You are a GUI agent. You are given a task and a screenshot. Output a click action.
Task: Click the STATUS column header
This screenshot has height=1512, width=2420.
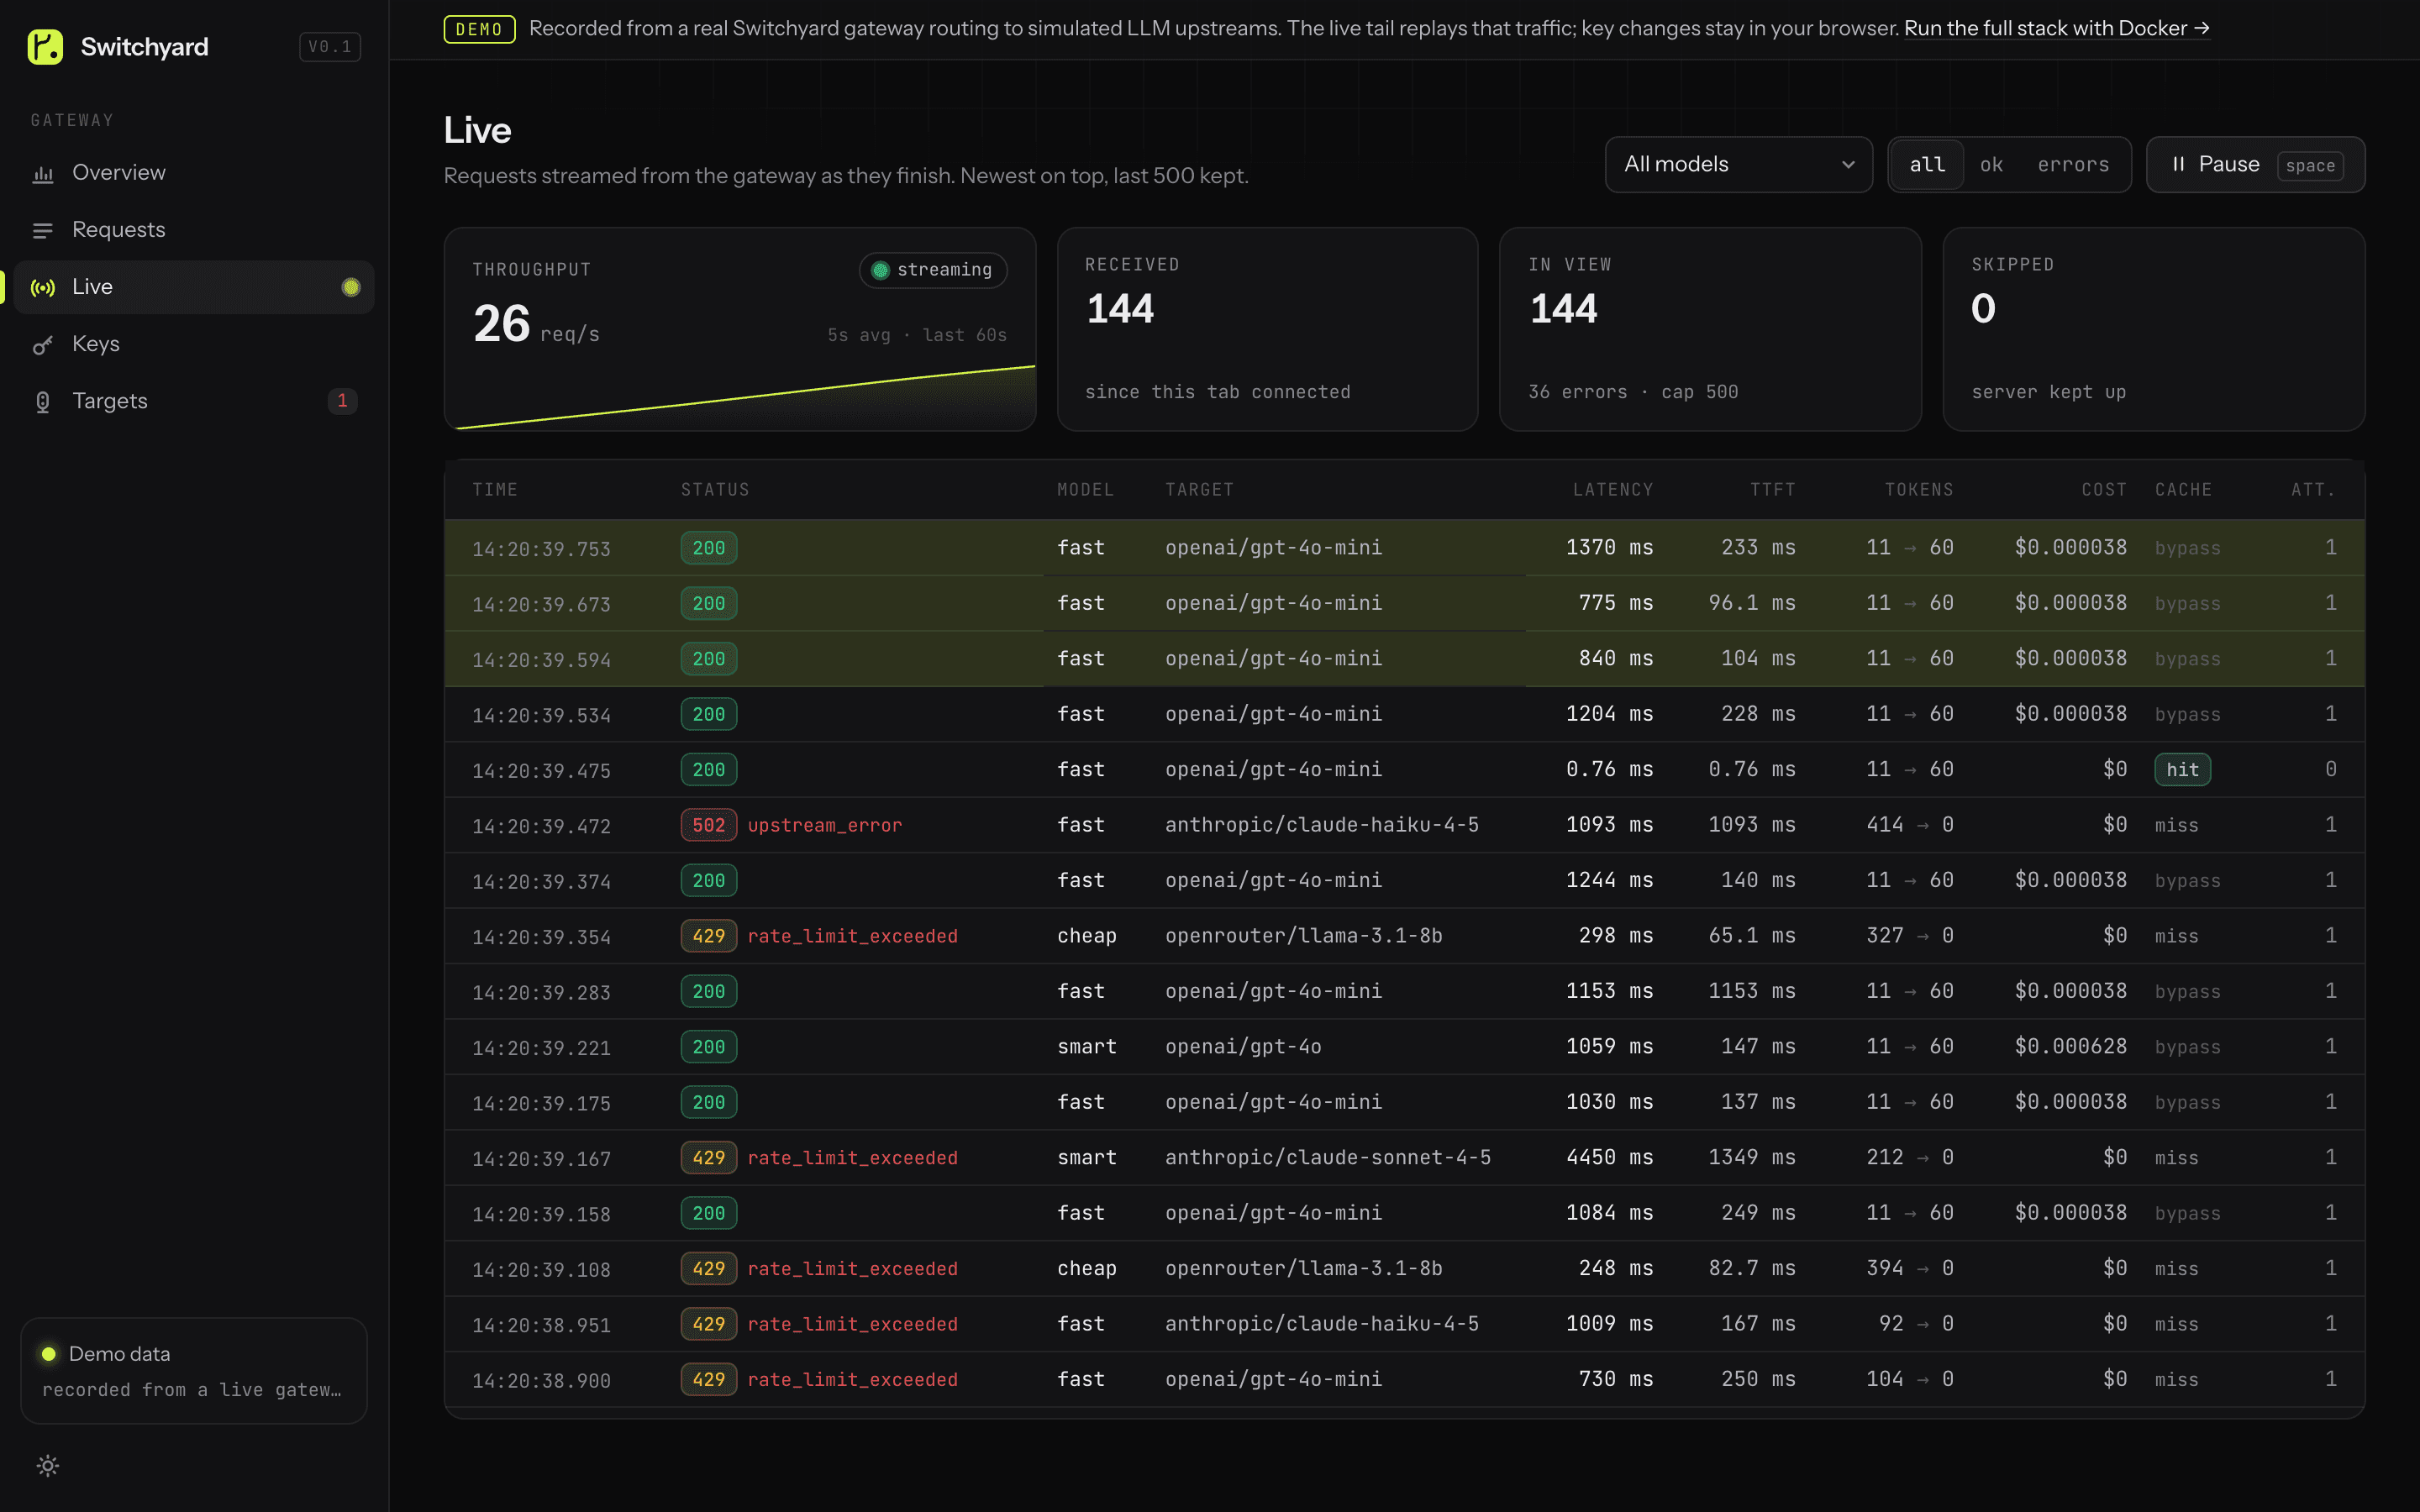(715, 490)
